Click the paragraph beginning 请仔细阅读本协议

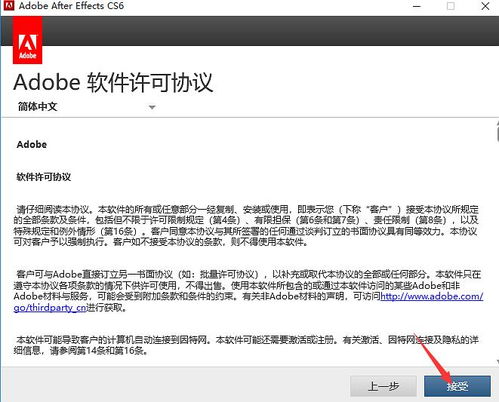[246, 225]
